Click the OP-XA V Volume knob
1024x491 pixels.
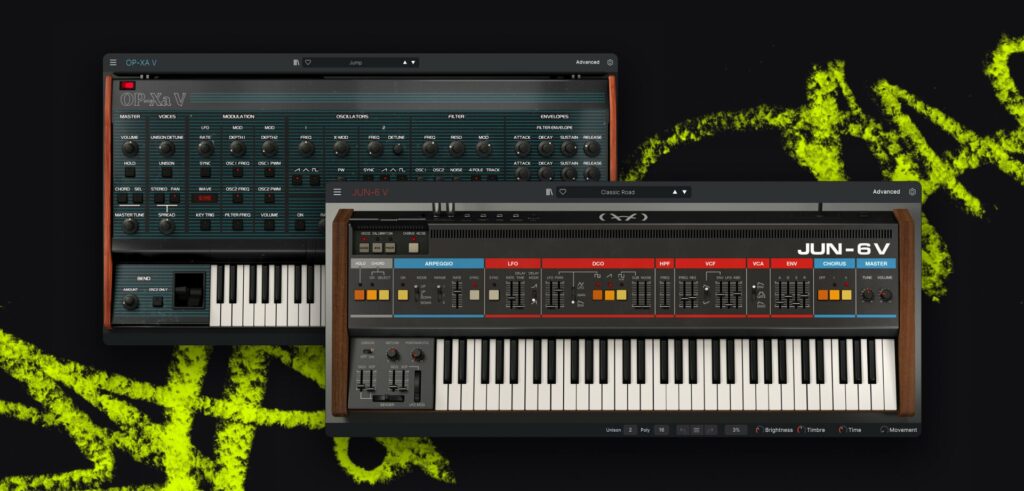130,148
